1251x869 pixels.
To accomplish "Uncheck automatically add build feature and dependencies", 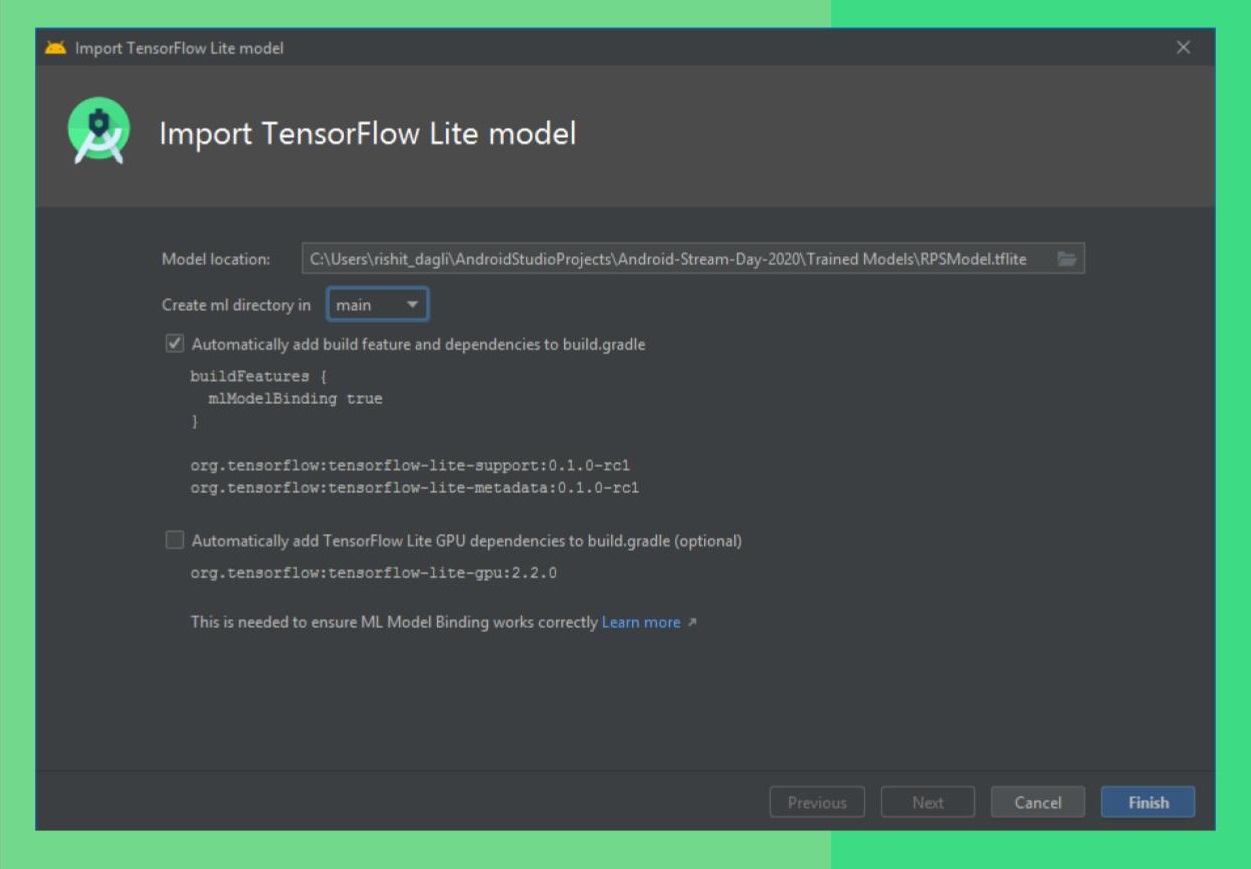I will (x=175, y=344).
